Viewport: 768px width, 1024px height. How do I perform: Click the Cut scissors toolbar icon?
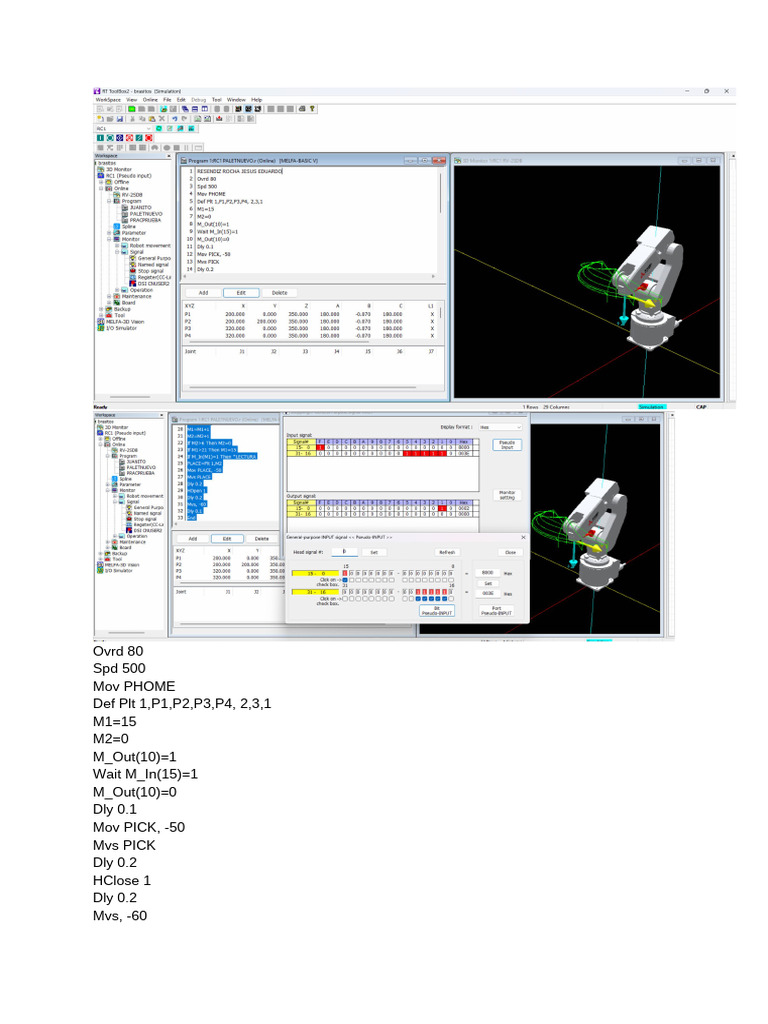(133, 119)
